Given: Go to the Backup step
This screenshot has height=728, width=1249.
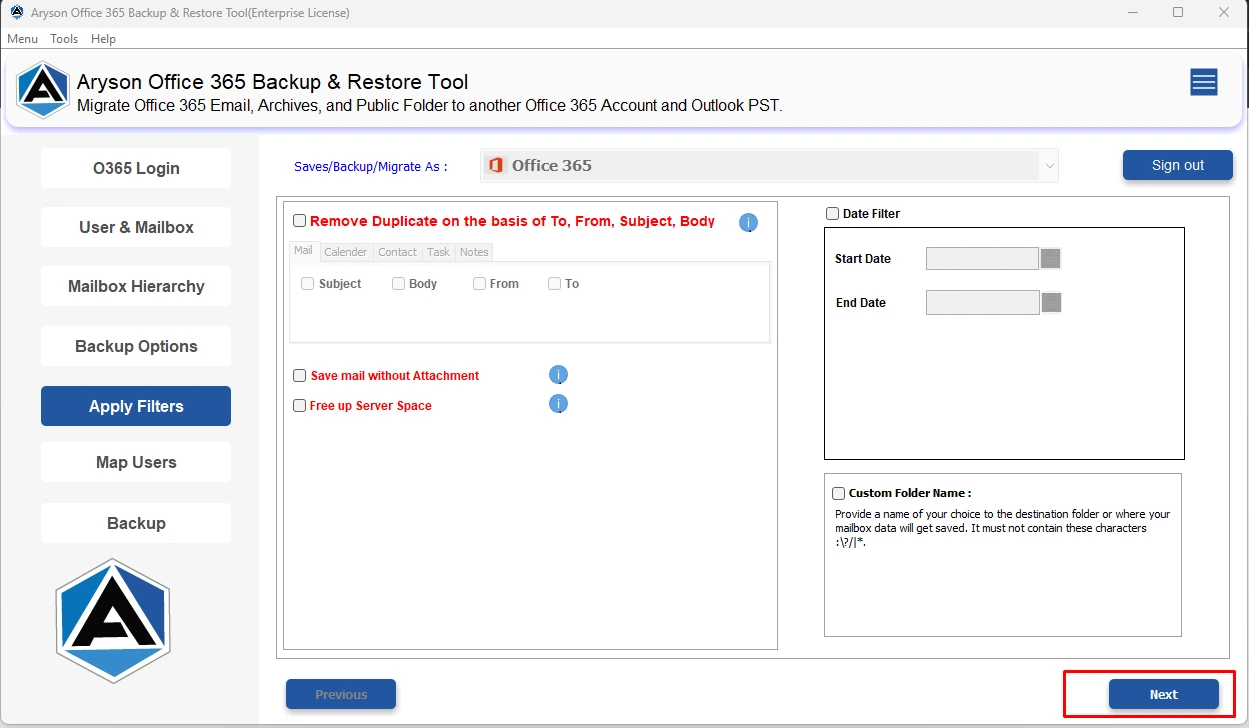Looking at the screenshot, I should coord(136,523).
